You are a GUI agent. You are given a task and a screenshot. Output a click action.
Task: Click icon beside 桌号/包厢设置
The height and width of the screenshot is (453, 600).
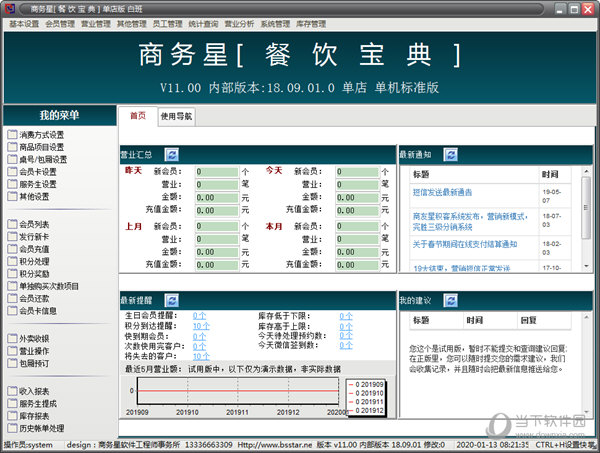13,159
